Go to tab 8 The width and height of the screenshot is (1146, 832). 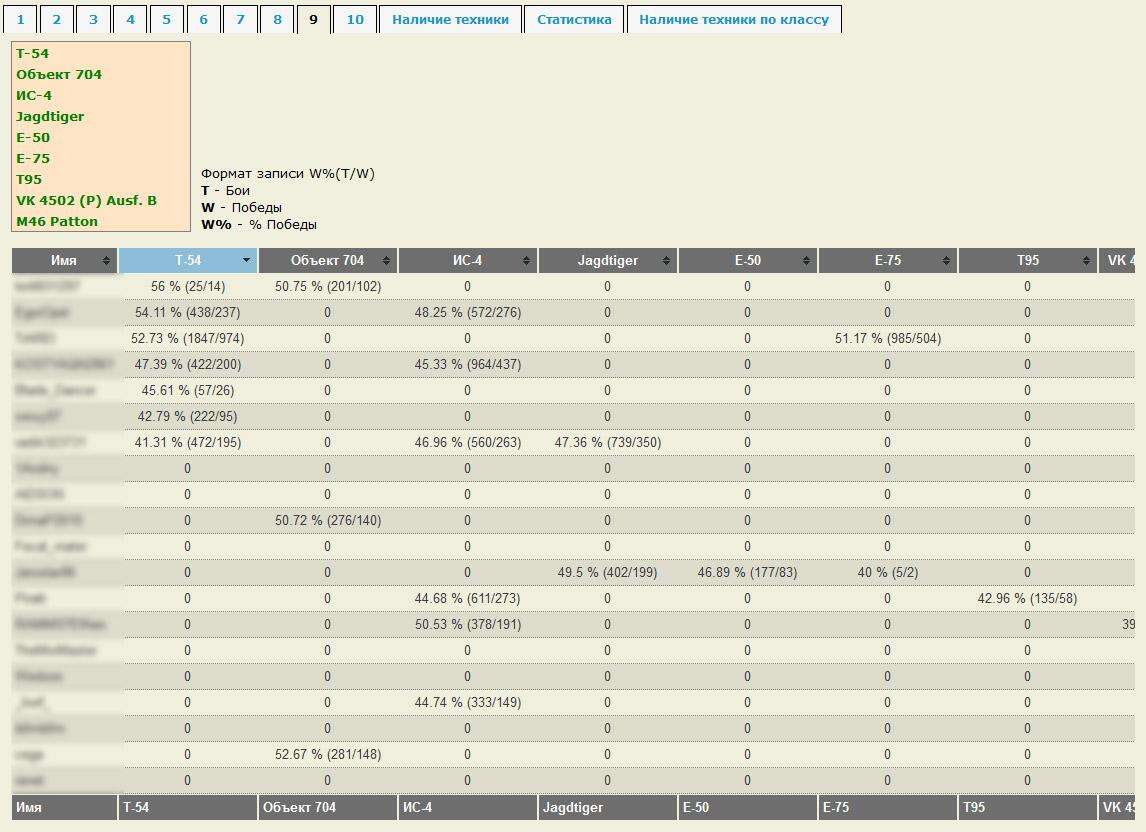pos(277,20)
